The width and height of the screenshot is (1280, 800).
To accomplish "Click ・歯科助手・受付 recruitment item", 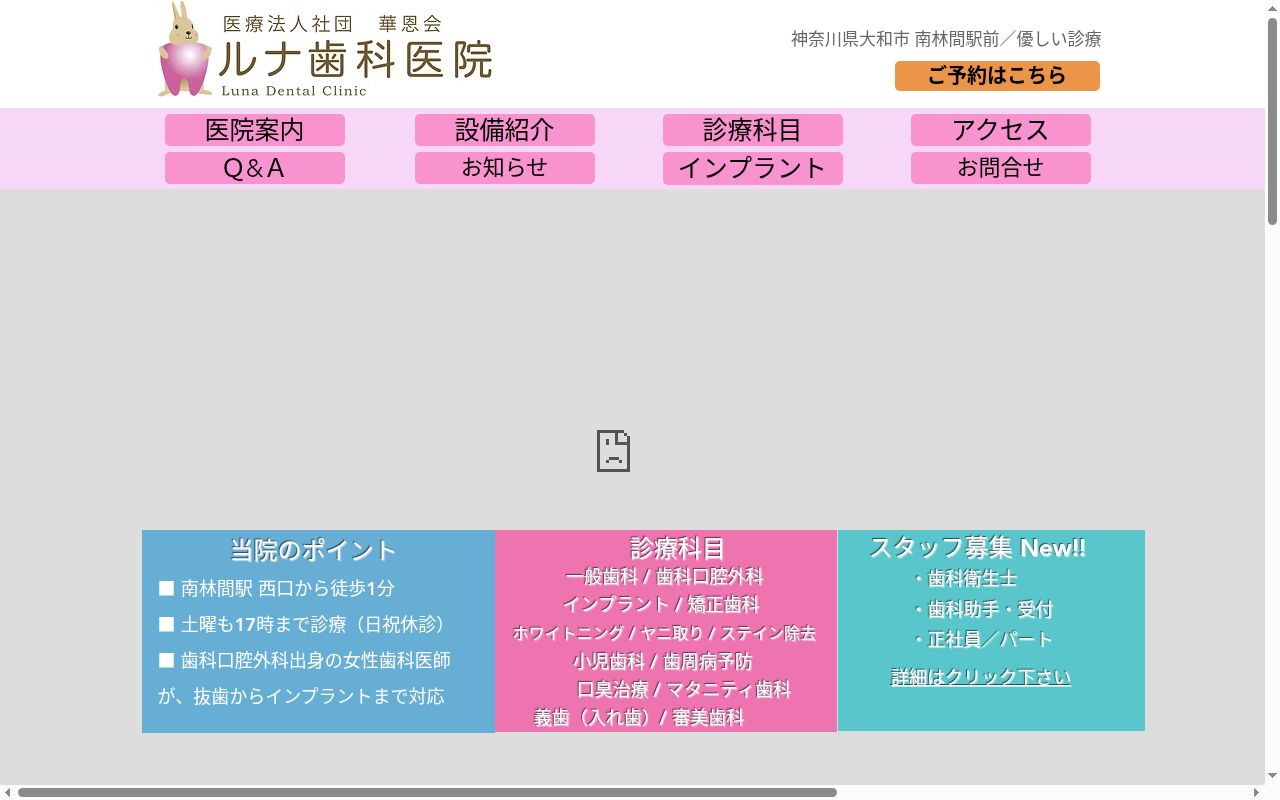I will (x=981, y=609).
